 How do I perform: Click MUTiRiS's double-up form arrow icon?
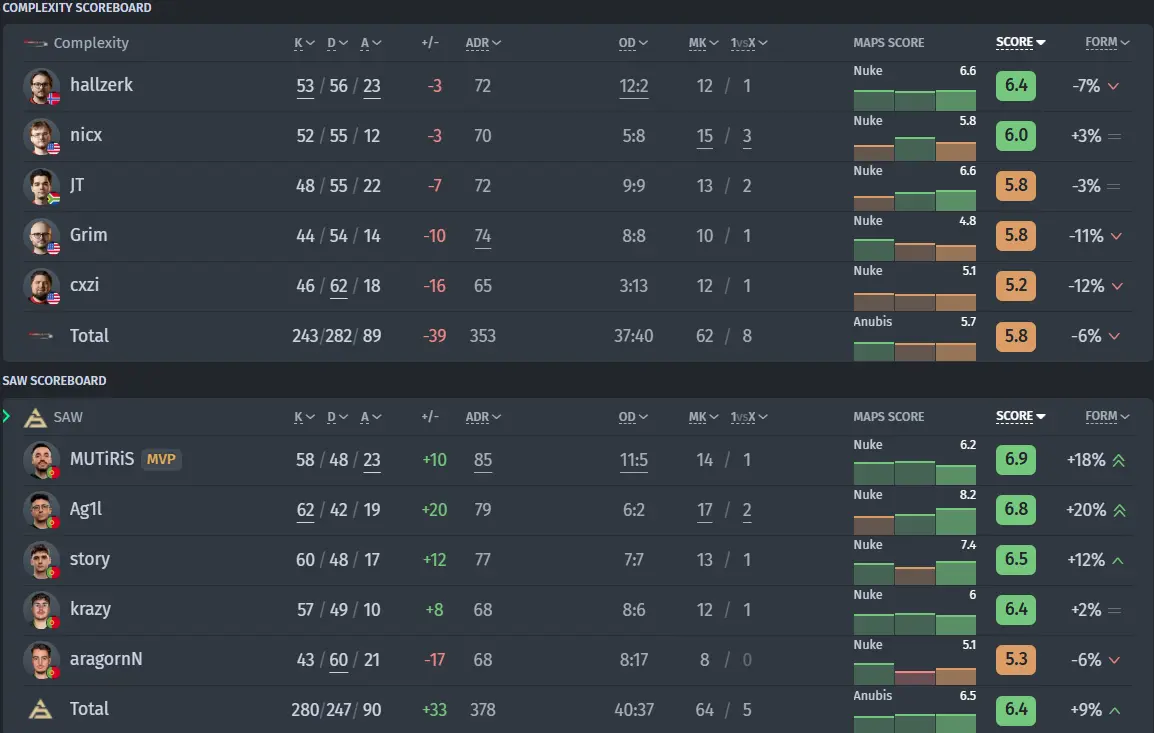click(1119, 461)
